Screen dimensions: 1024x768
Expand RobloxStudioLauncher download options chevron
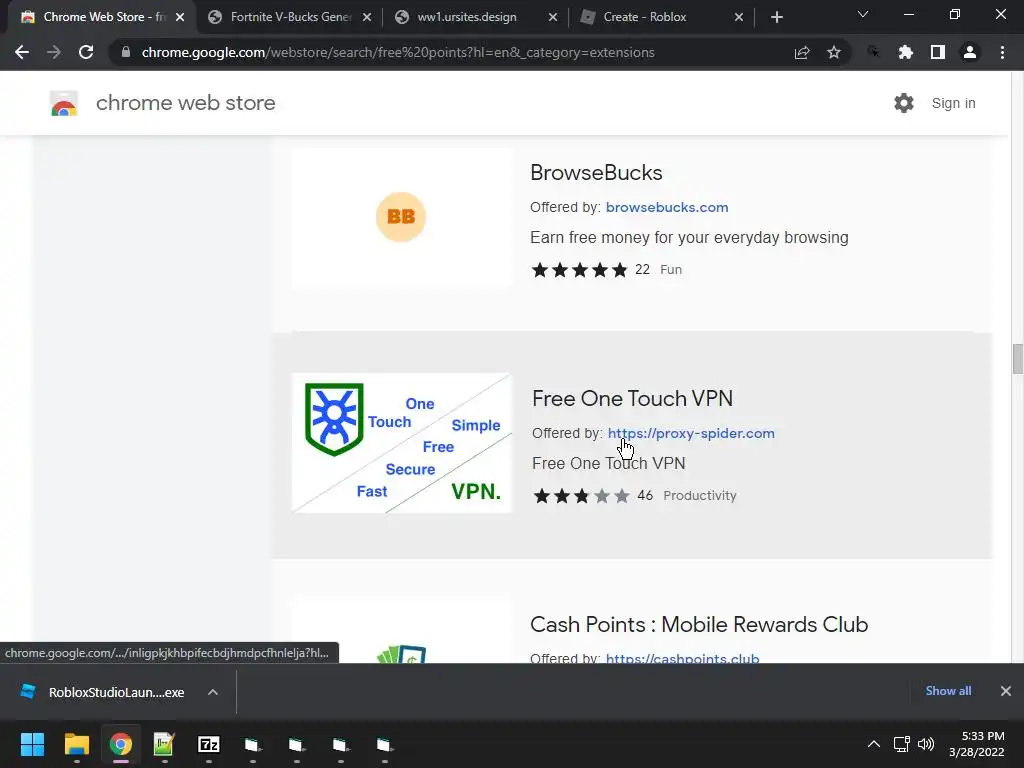pyautogui.click(x=213, y=692)
